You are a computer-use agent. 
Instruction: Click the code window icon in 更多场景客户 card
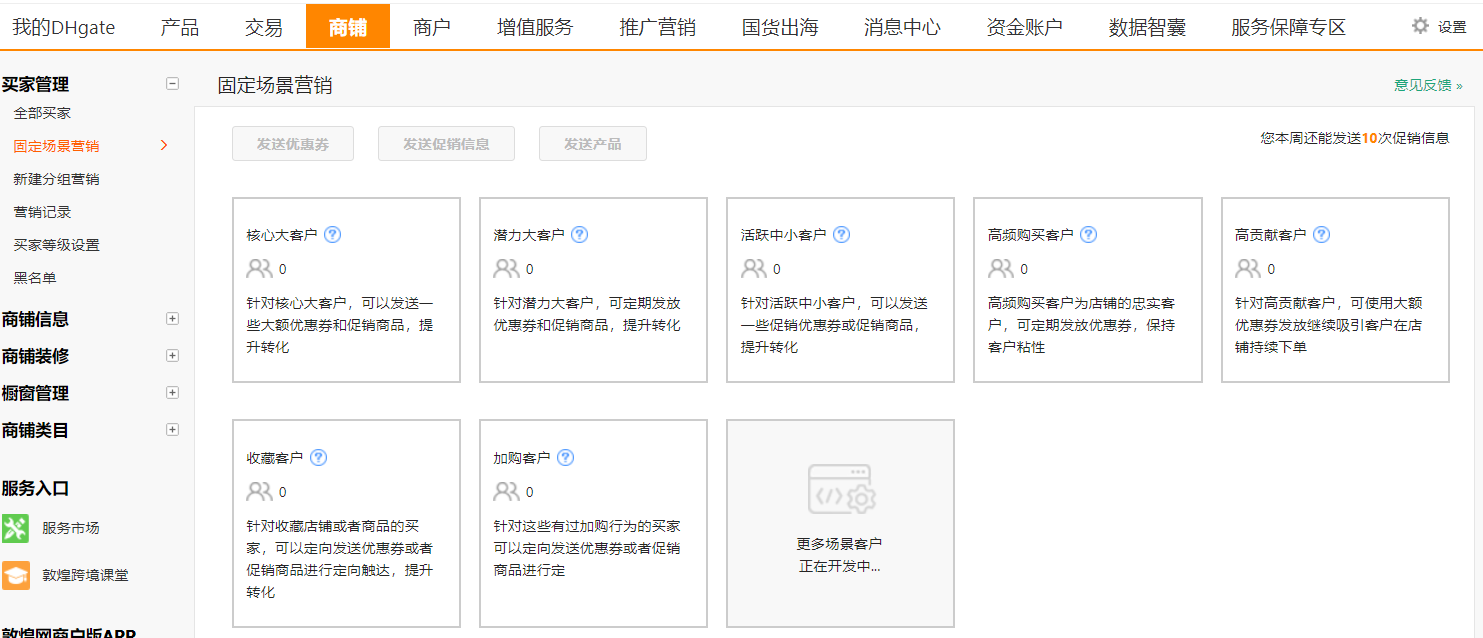(841, 490)
